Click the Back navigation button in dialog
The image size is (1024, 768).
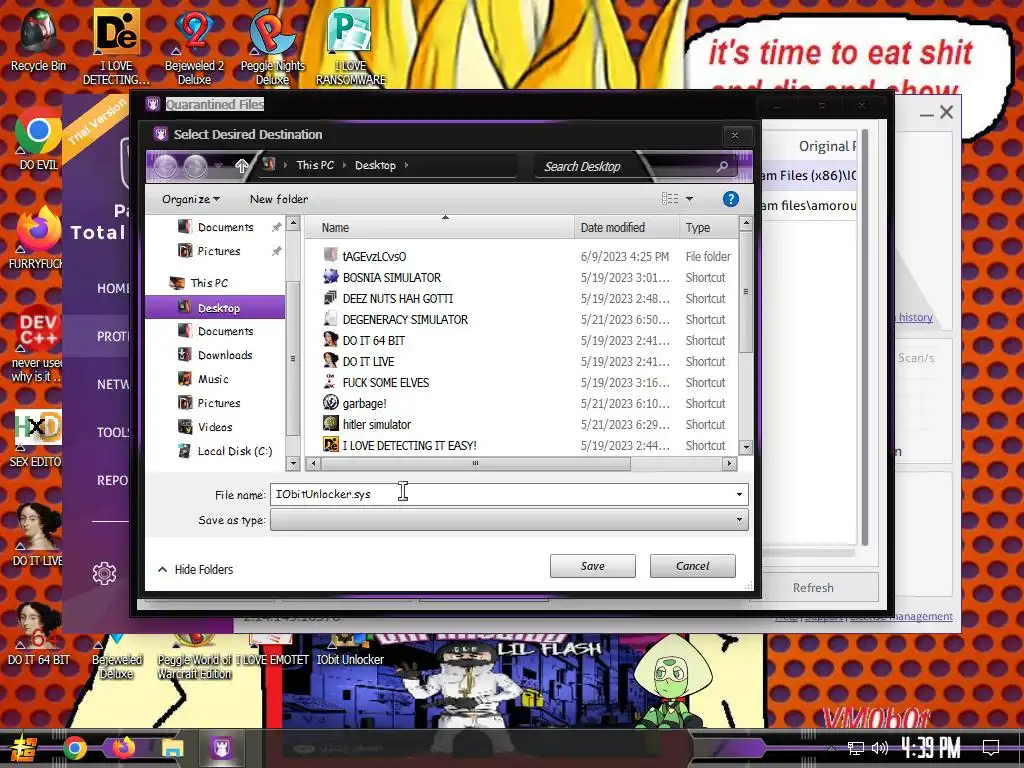(166, 167)
